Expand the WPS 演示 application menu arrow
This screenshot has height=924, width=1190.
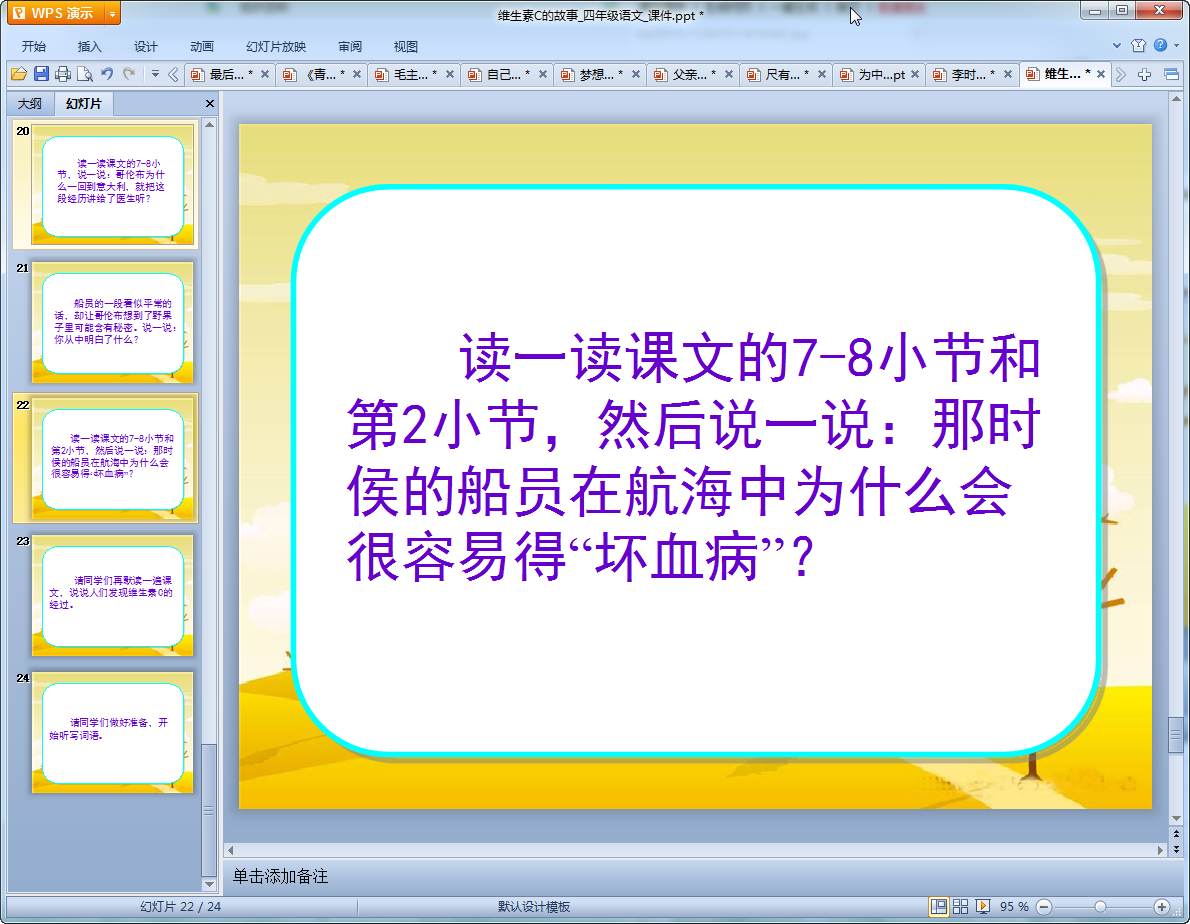112,14
